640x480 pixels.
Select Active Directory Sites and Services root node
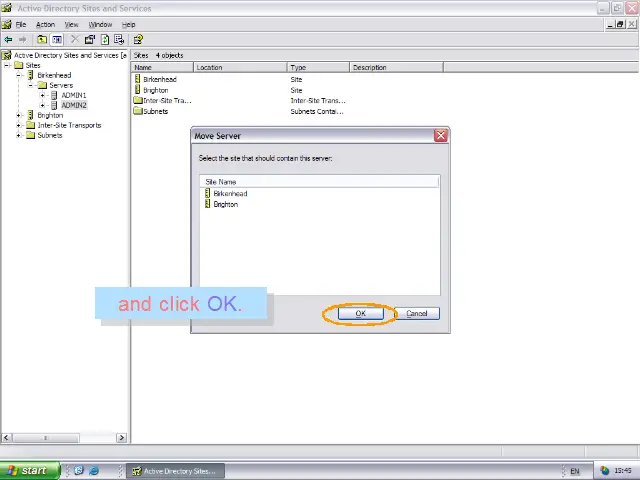[70, 55]
